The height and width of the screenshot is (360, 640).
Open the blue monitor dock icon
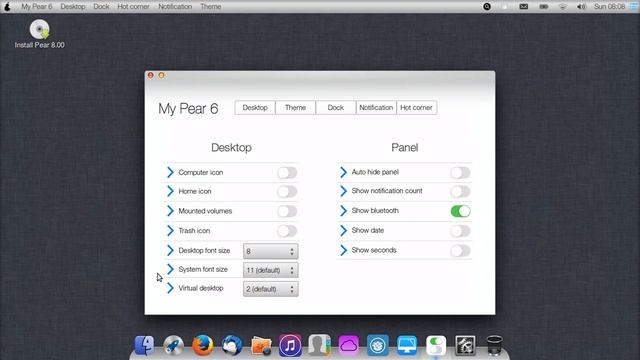tap(407, 345)
